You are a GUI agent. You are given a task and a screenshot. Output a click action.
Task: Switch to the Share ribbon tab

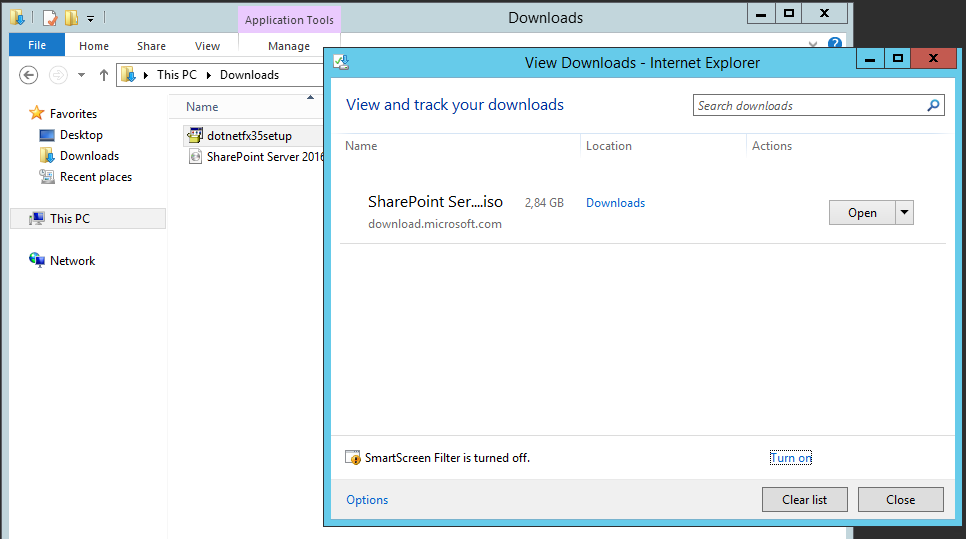tap(151, 46)
